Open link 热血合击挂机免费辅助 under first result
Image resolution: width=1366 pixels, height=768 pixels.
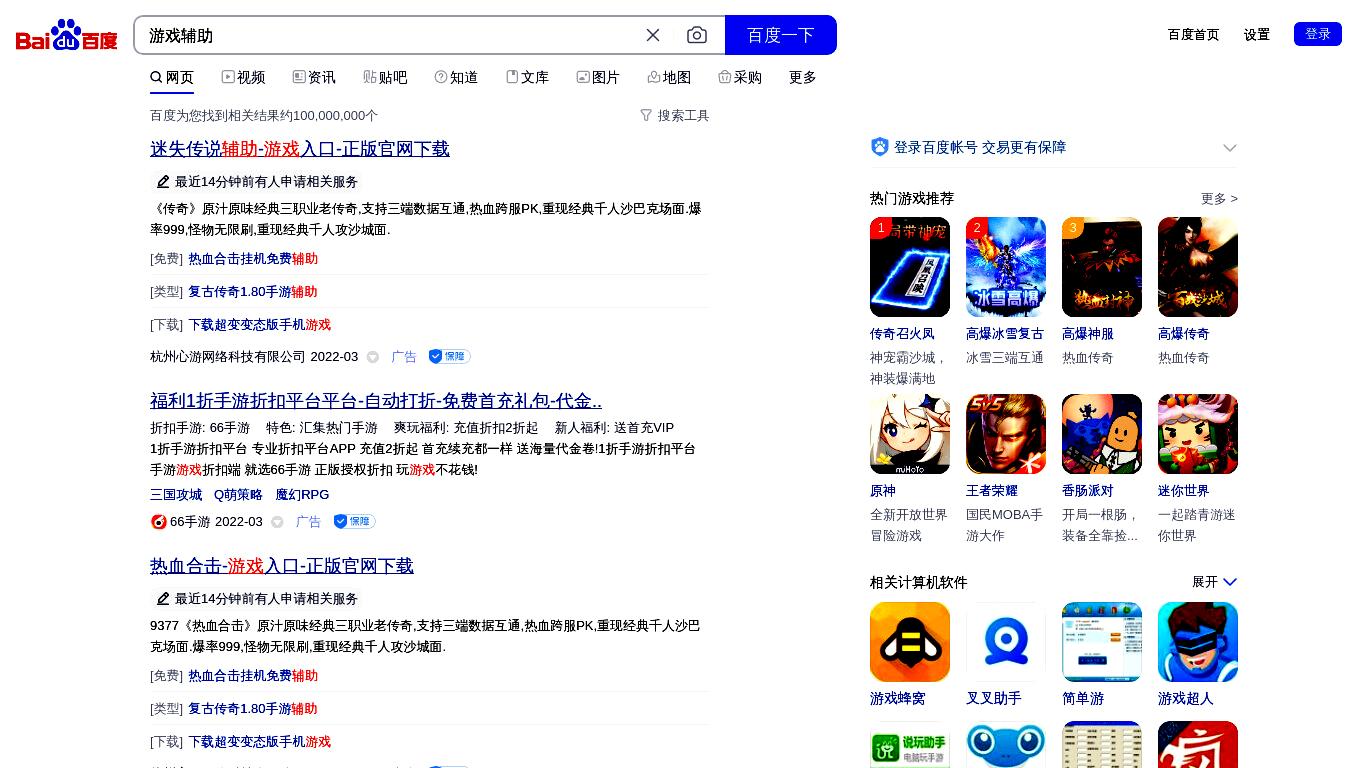(x=253, y=259)
